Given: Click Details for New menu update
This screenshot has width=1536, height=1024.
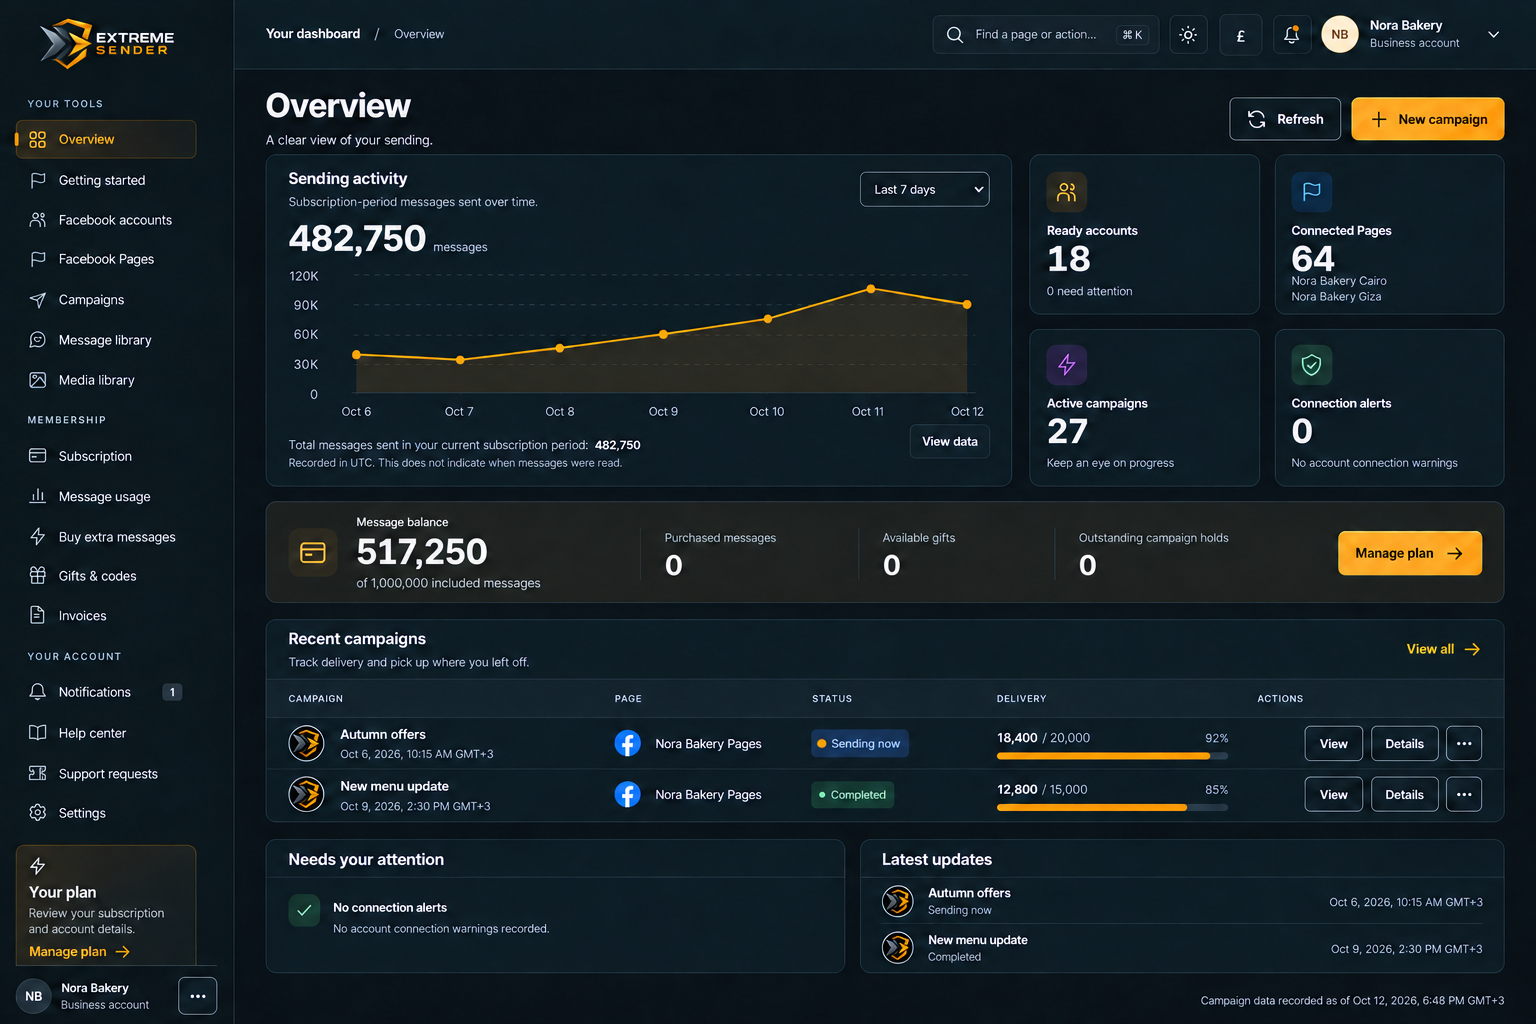Looking at the screenshot, I should pyautogui.click(x=1405, y=795).
